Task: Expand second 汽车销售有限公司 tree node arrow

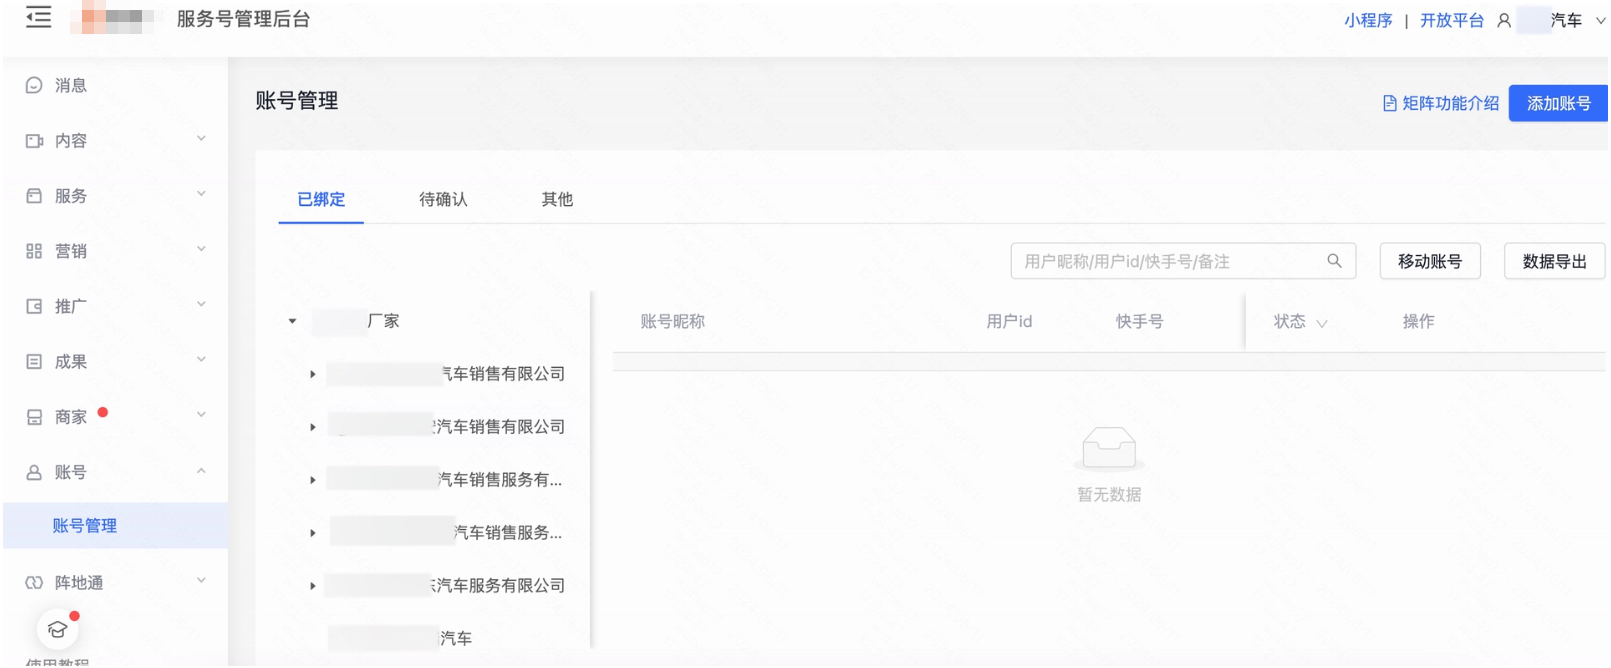Action: coord(313,427)
